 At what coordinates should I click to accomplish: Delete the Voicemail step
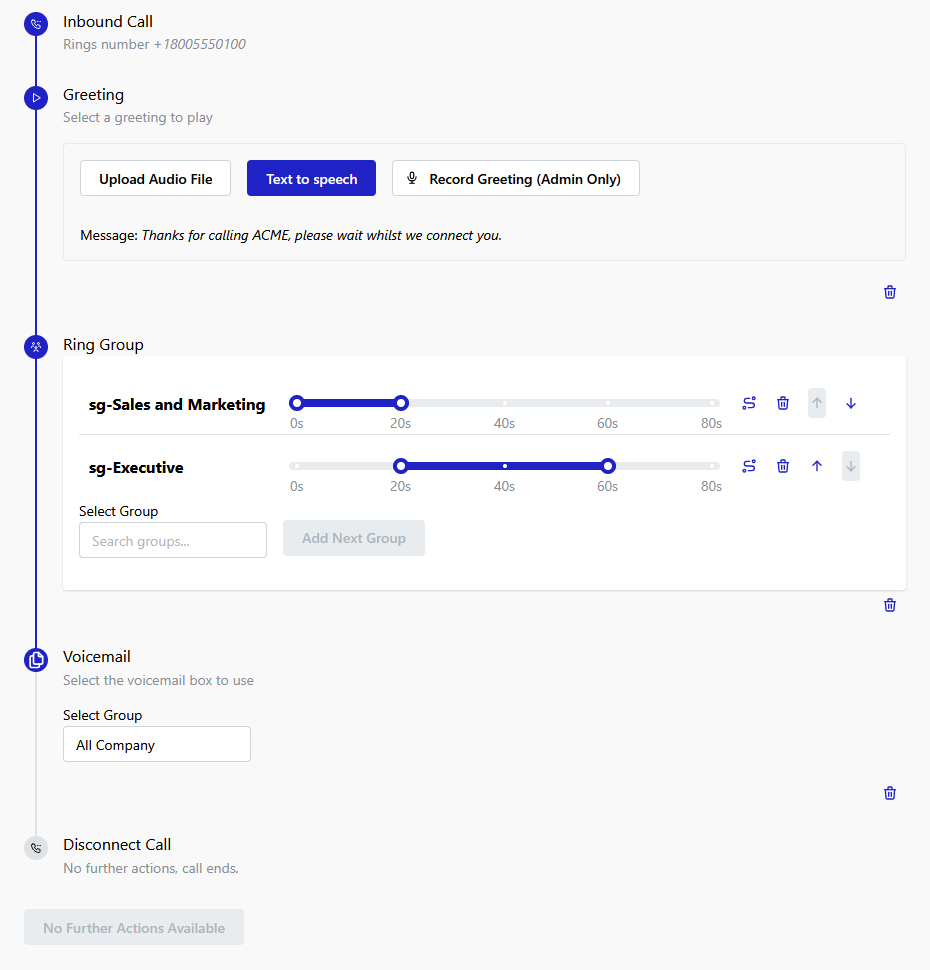coord(890,793)
